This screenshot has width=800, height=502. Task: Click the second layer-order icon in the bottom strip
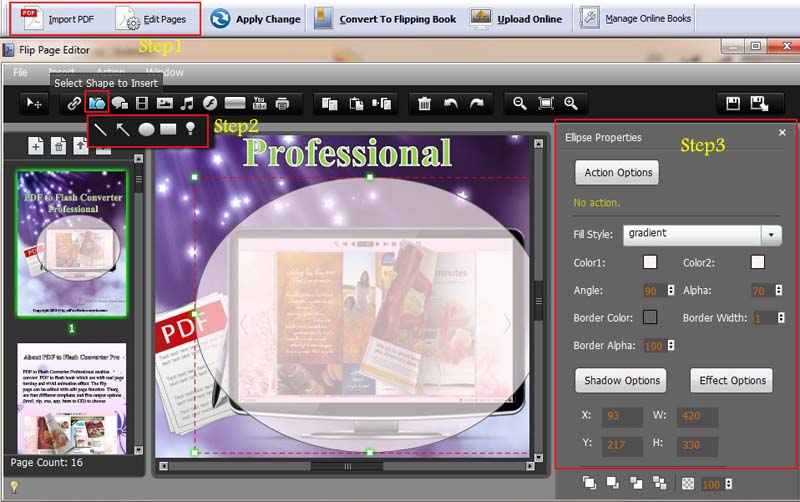[x=613, y=483]
